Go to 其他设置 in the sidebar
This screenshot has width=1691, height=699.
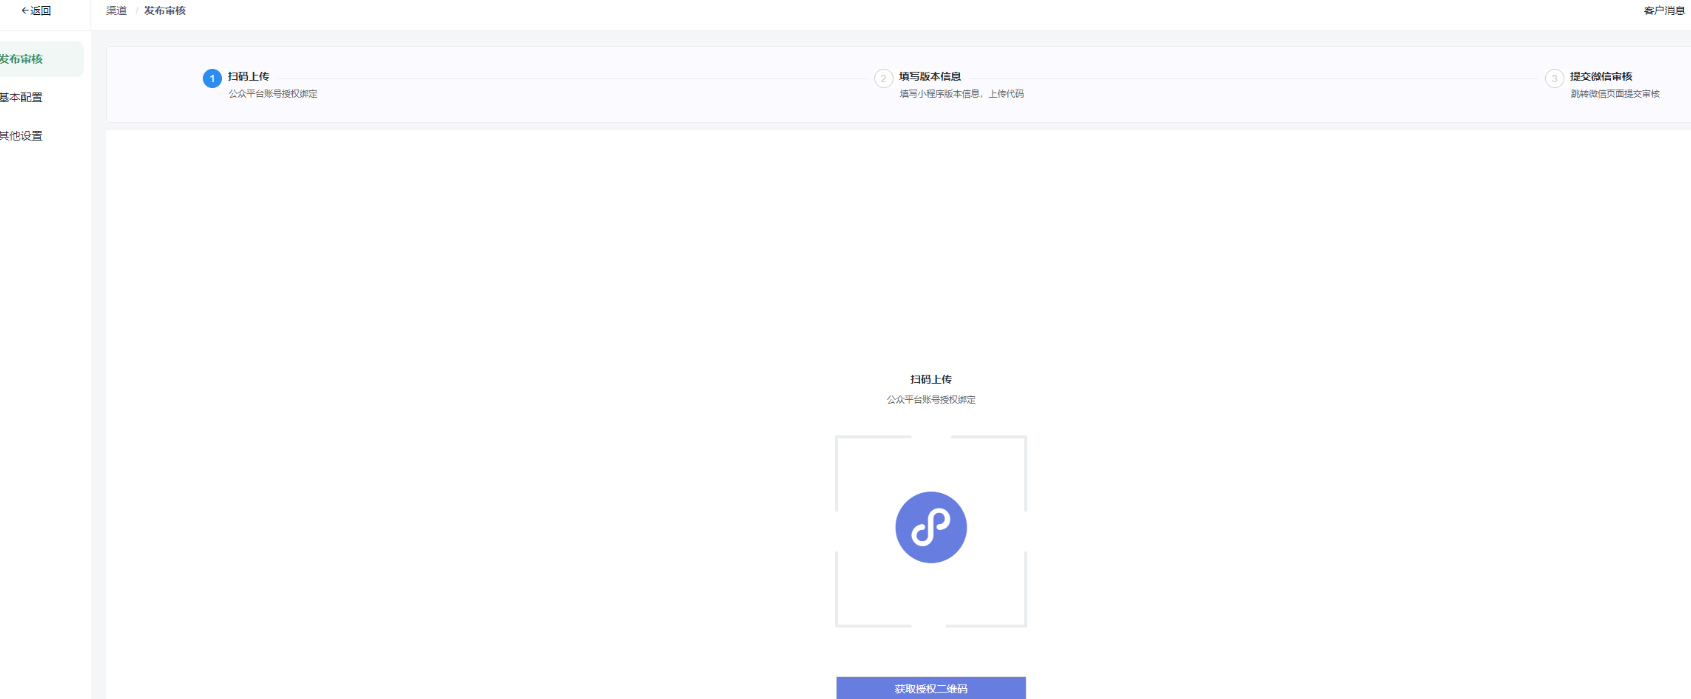(22, 136)
